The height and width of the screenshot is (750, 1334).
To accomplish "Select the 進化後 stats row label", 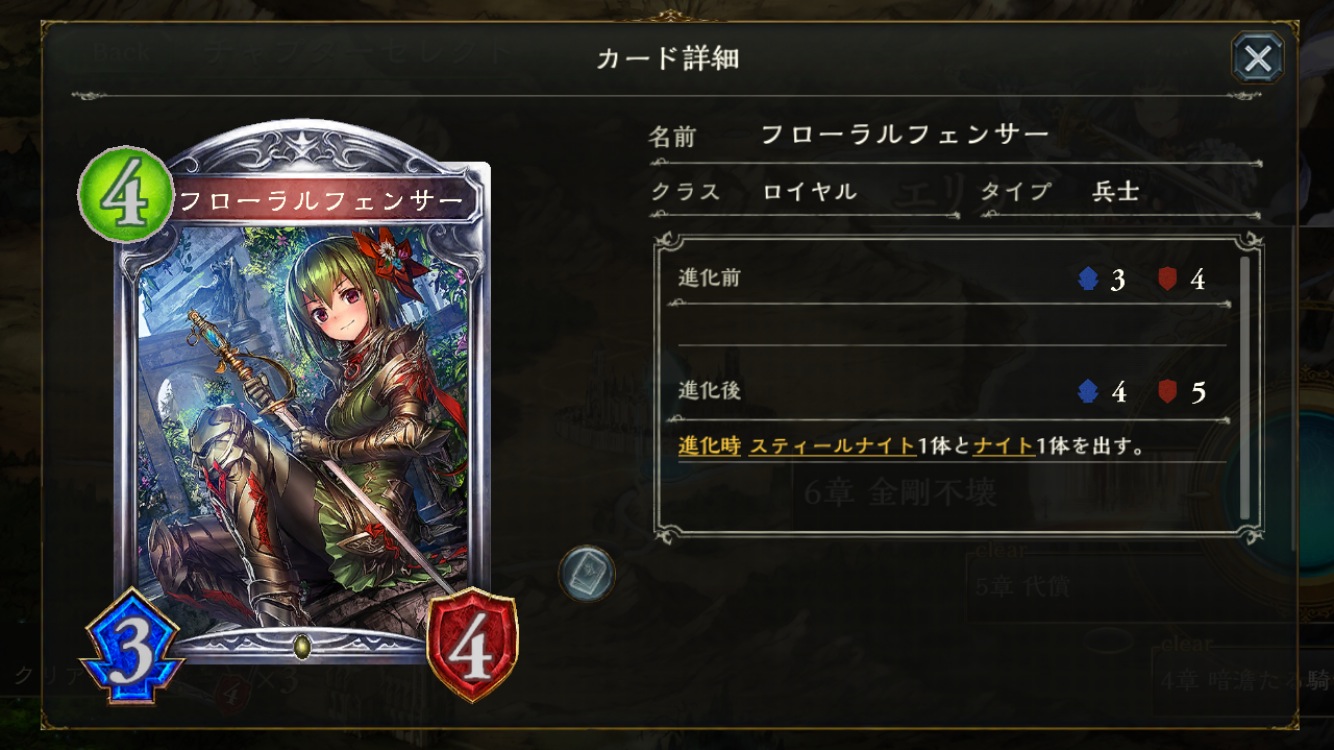I will pos(709,390).
